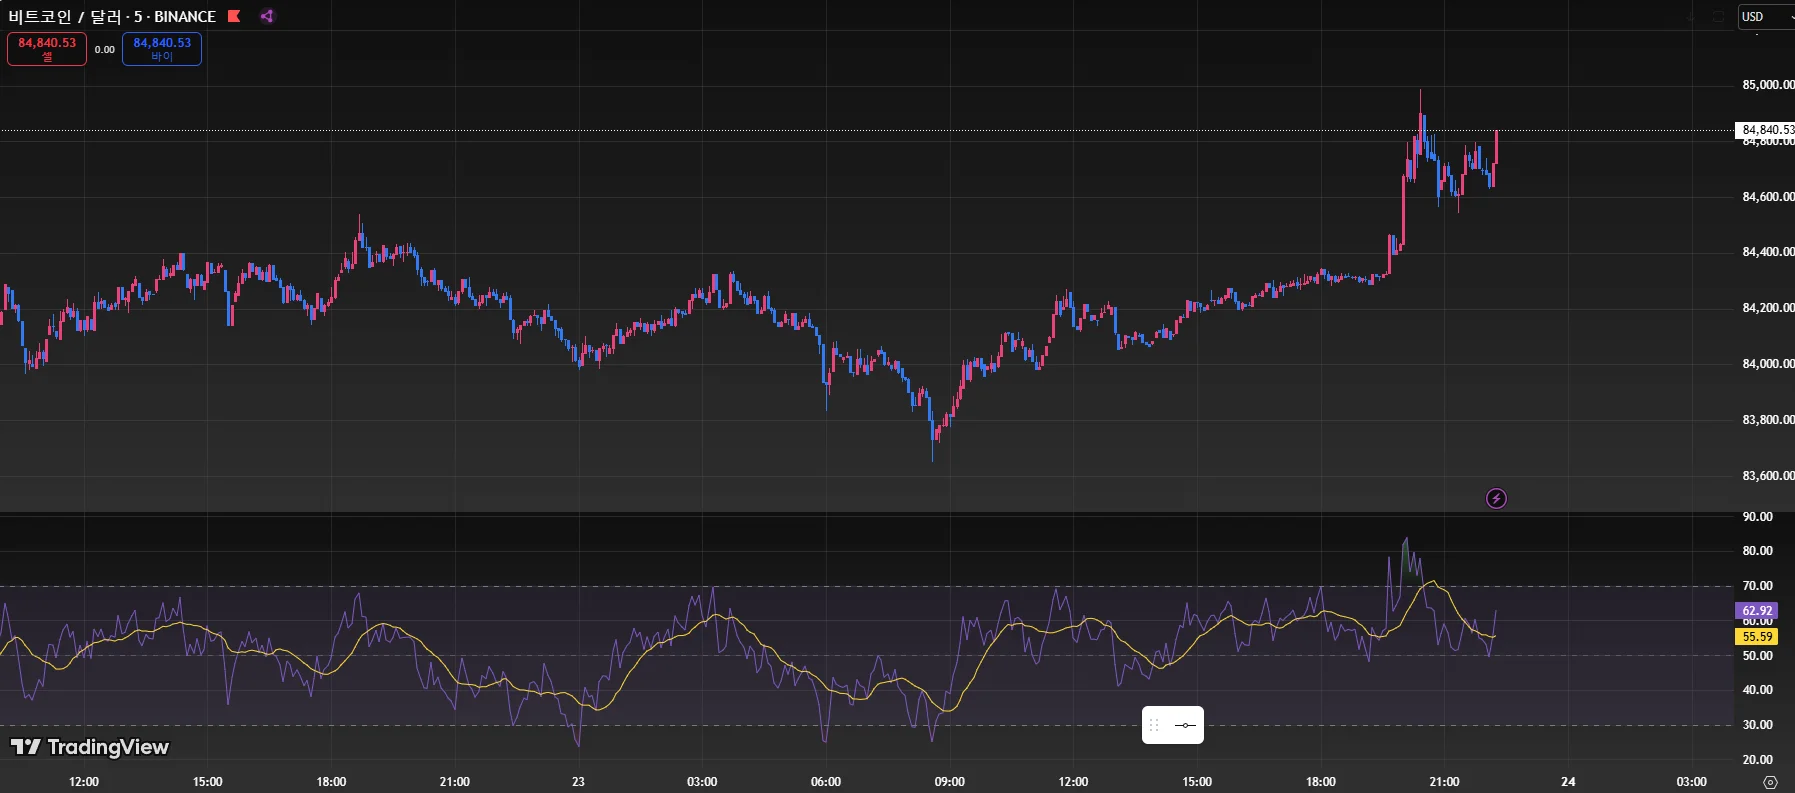This screenshot has width=1795, height=793.
Task: Click the 0.00 spread value
Action: coord(105,49)
